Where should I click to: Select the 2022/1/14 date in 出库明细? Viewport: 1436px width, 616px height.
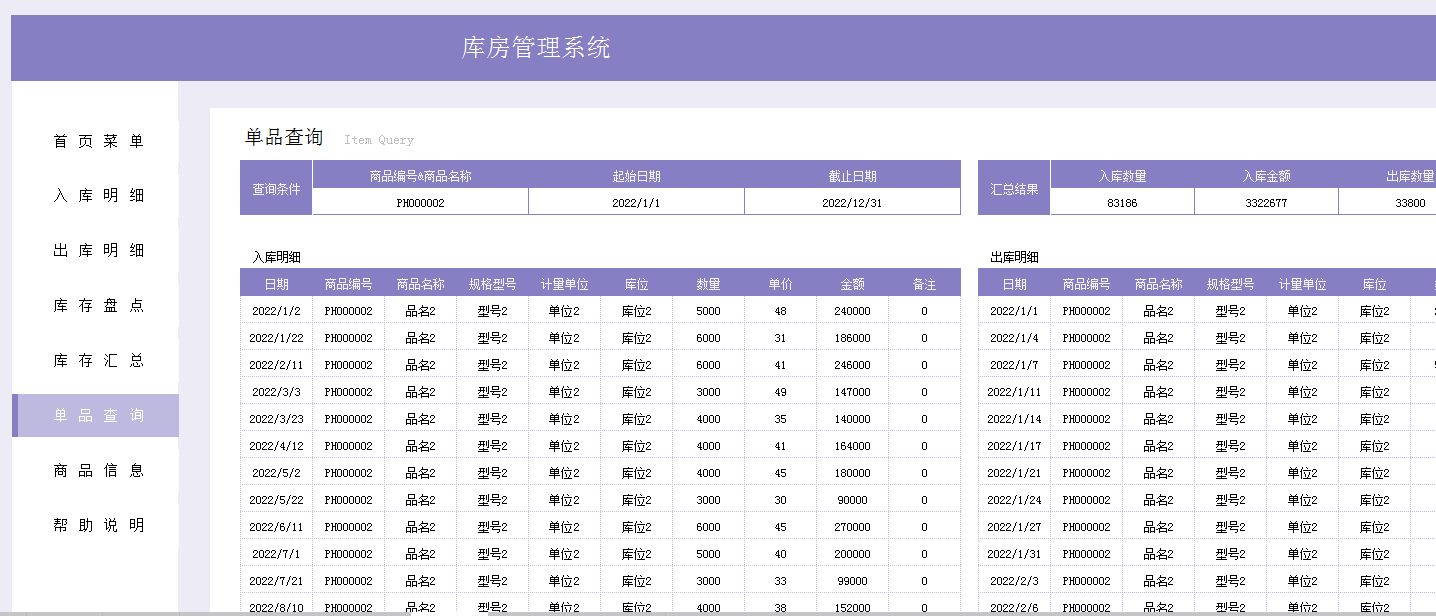pyautogui.click(x=1014, y=419)
